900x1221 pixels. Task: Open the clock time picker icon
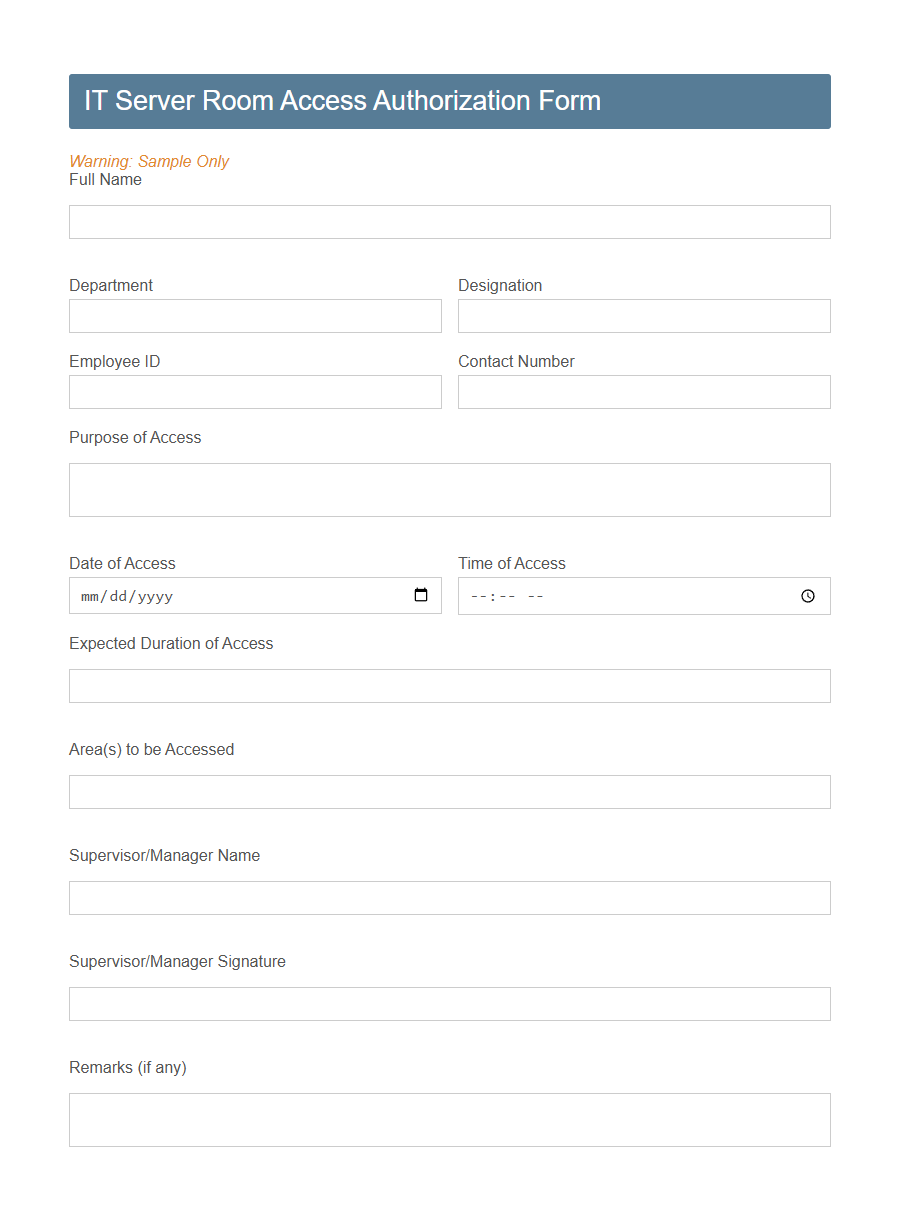tap(807, 595)
